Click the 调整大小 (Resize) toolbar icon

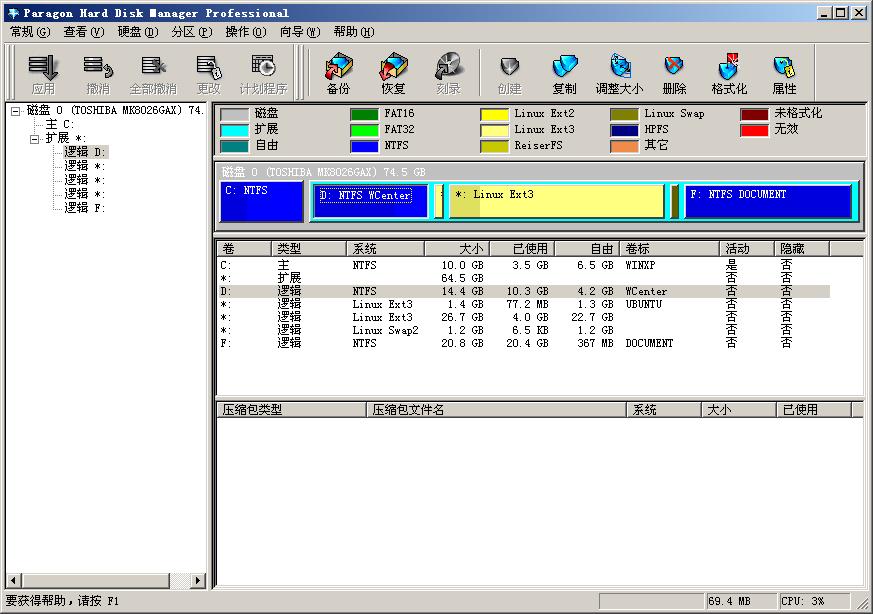coord(619,74)
